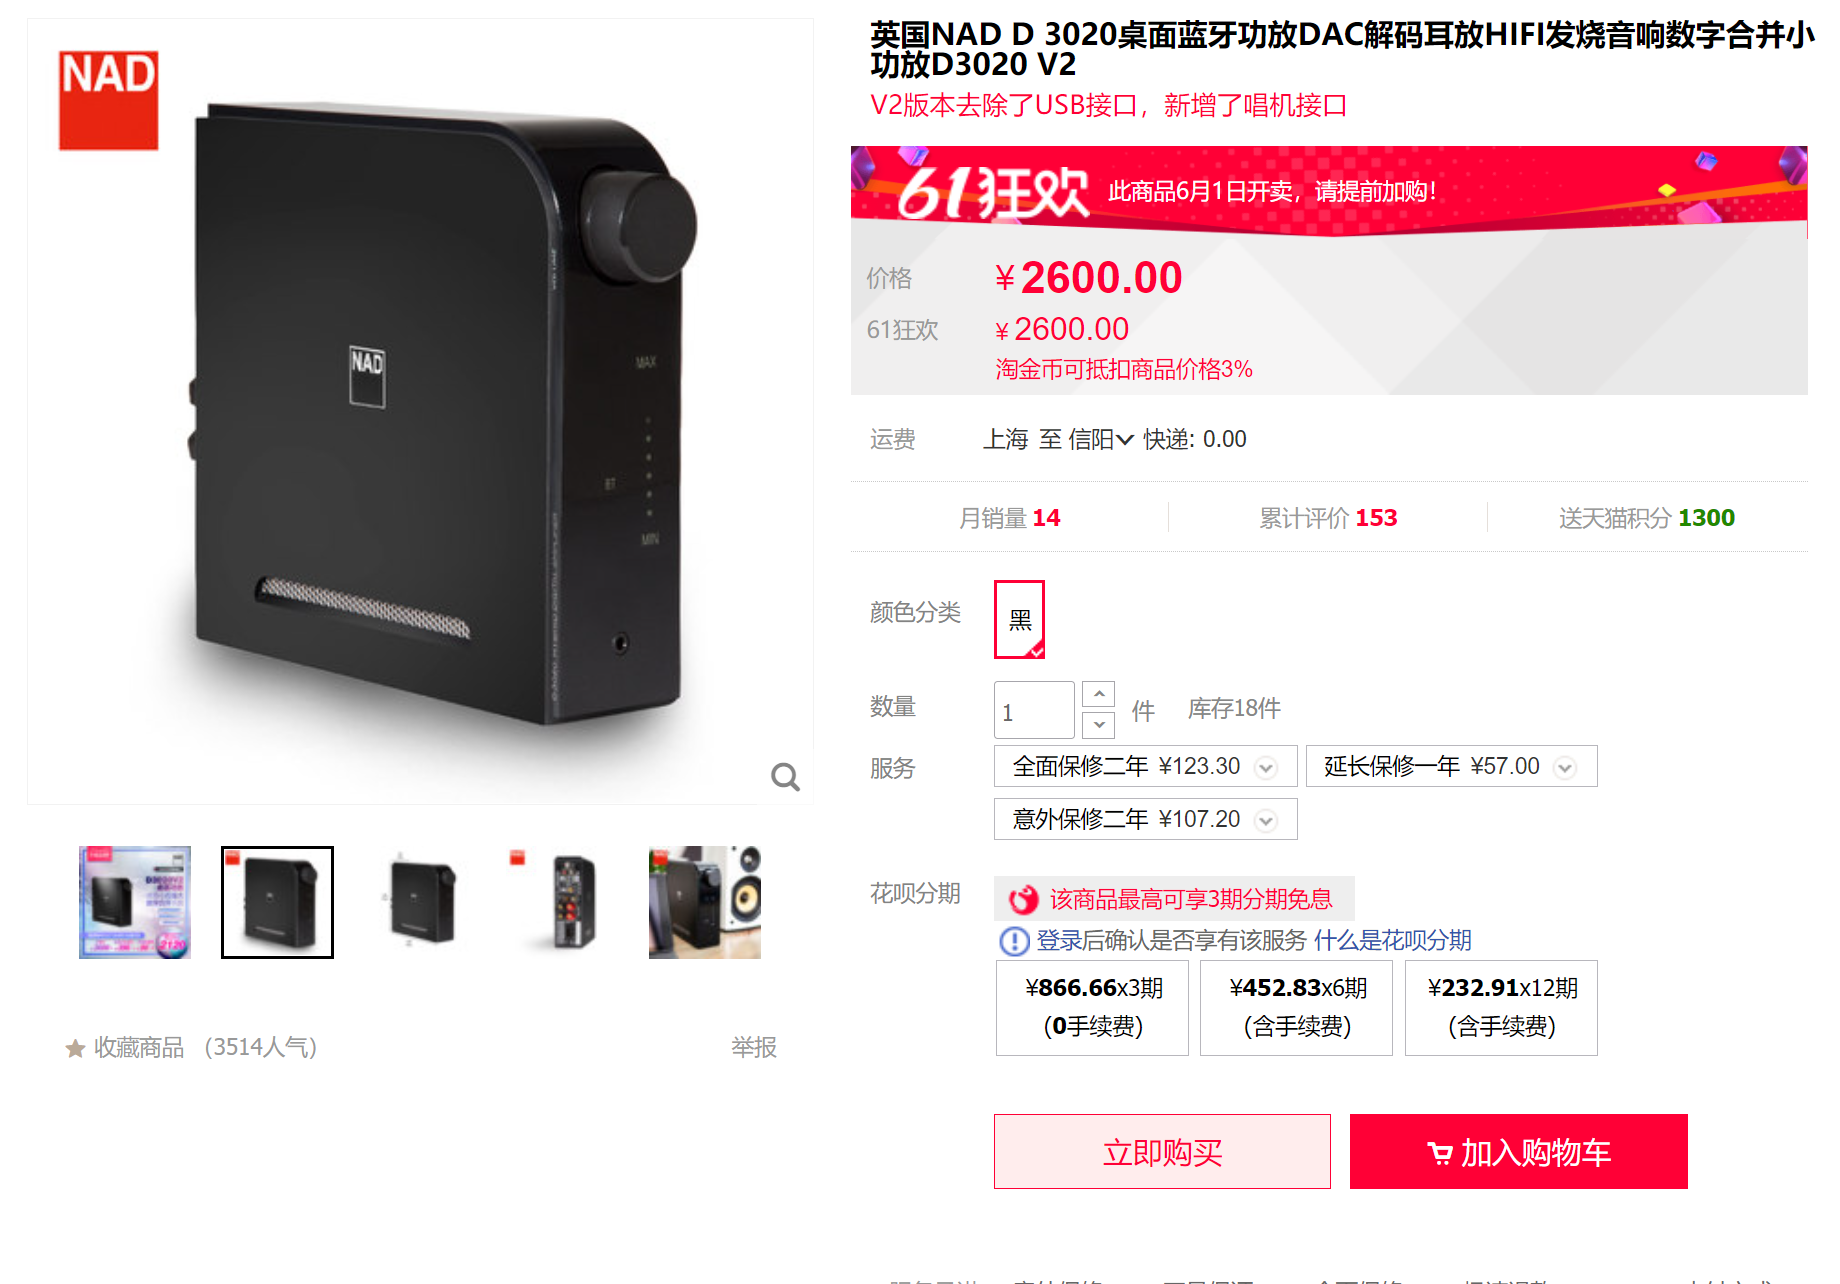Click the NAD brand logo
This screenshot has height=1284, width=1840.
tap(109, 100)
